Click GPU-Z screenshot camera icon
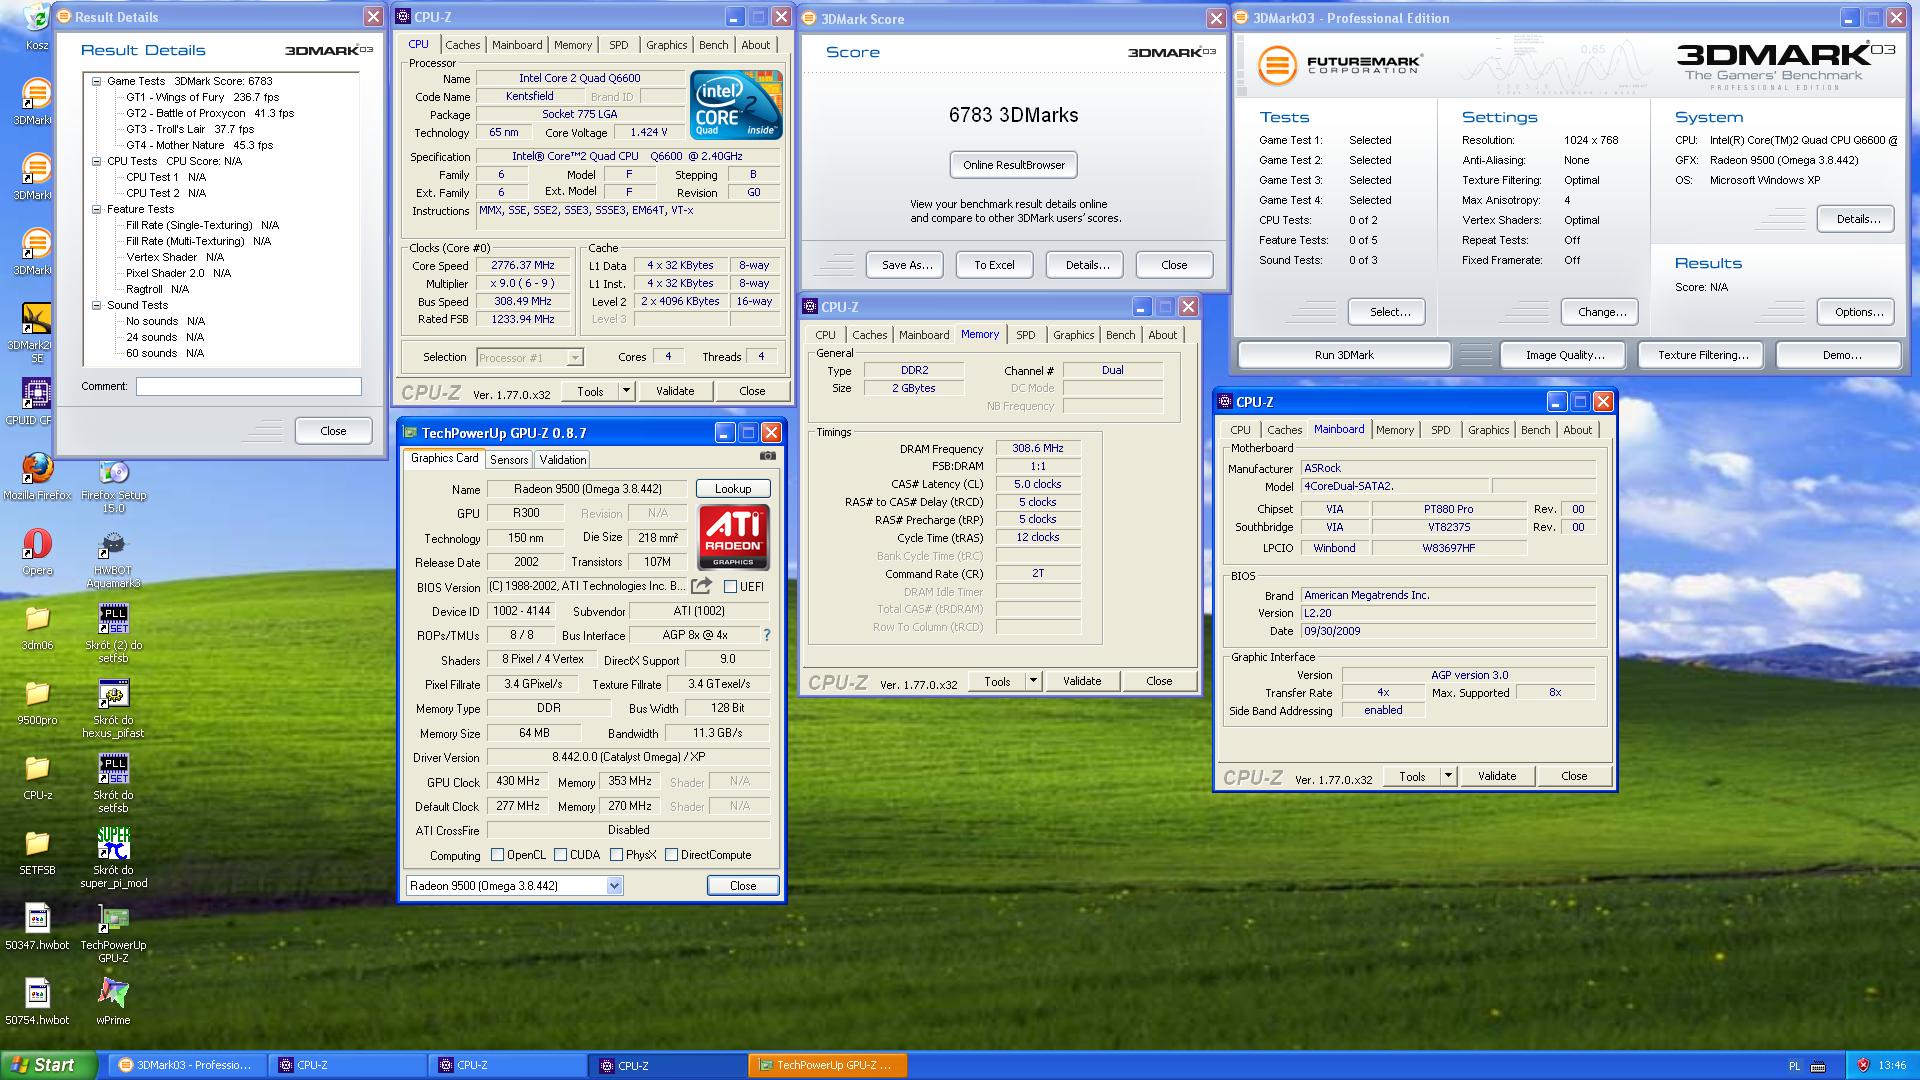Viewport: 1920px width, 1080px height. pos(767,456)
